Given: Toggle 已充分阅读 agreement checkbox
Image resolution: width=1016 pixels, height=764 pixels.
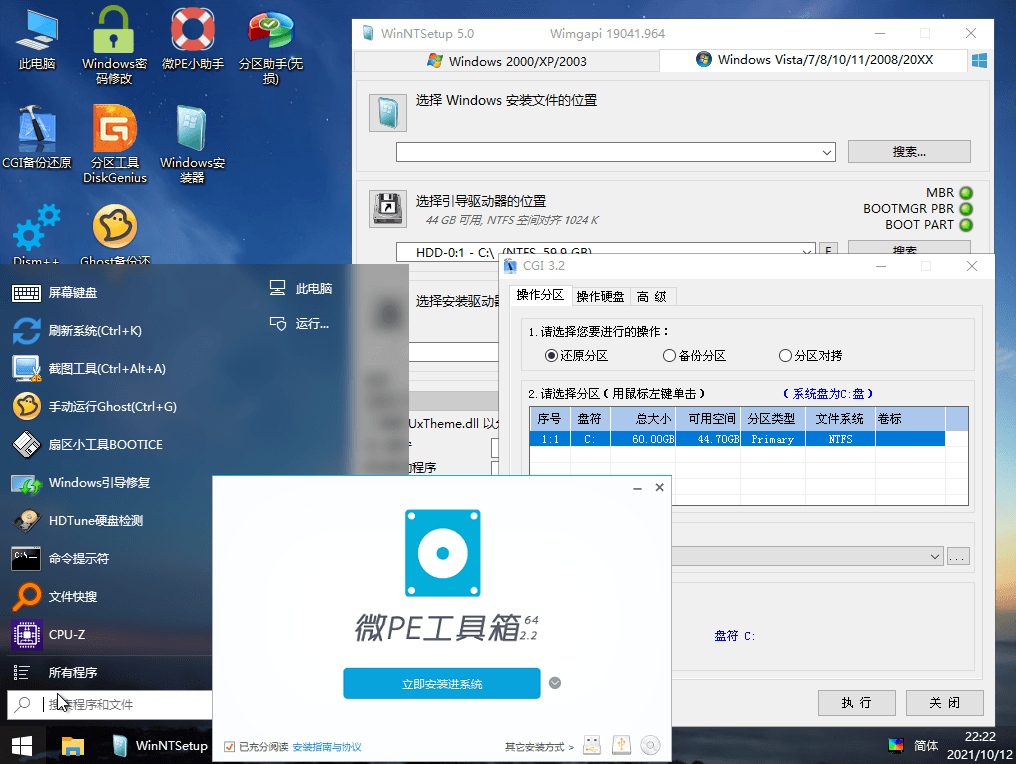Looking at the screenshot, I should pyautogui.click(x=229, y=747).
